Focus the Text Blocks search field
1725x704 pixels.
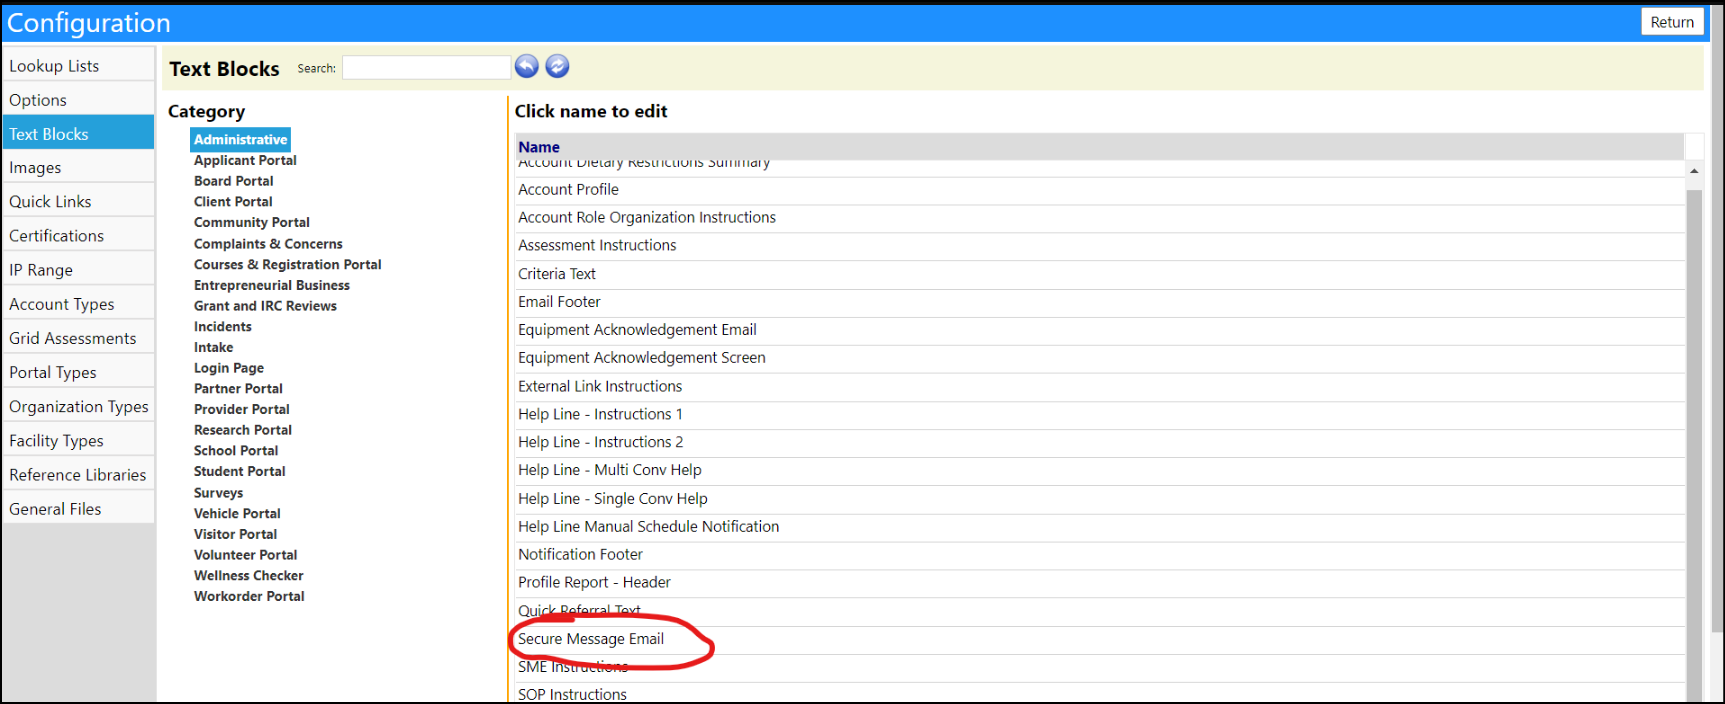tap(427, 67)
